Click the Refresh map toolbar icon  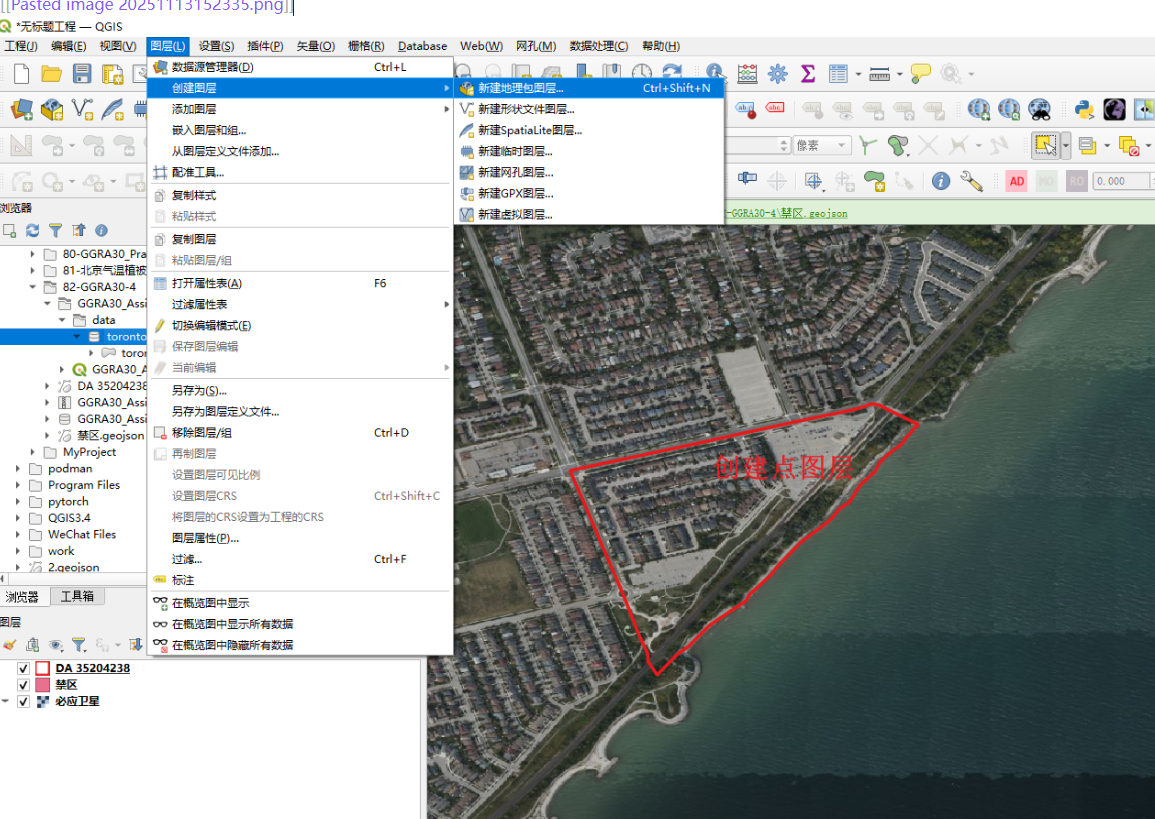672,71
